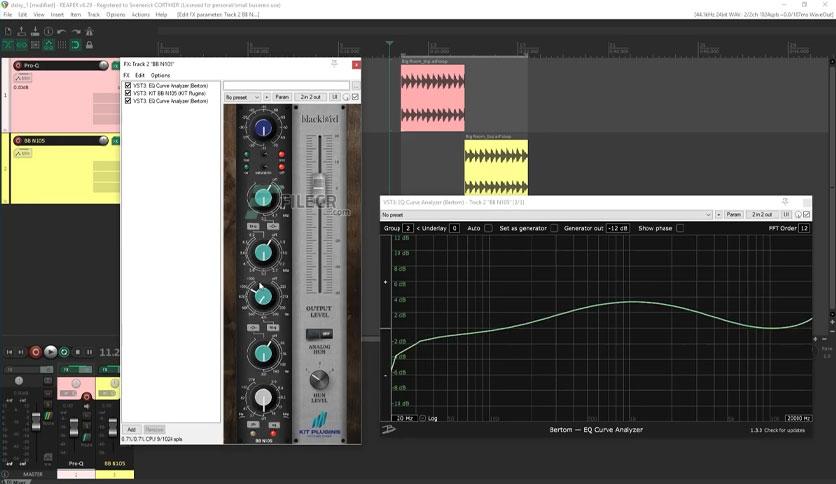The height and width of the screenshot is (484, 836).
Task: Toggle auto-crossfade toolbar icon
Action: (x=8, y=45)
